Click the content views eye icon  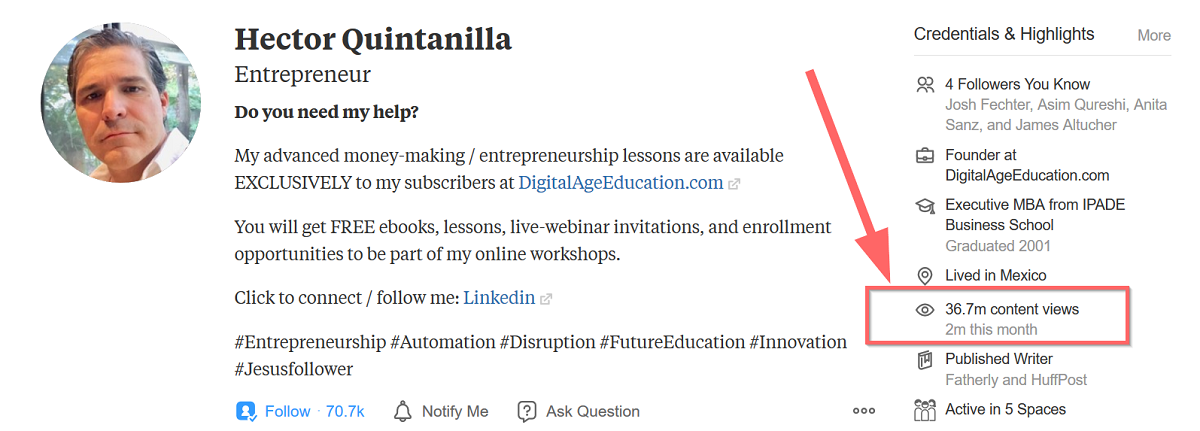coord(925,310)
